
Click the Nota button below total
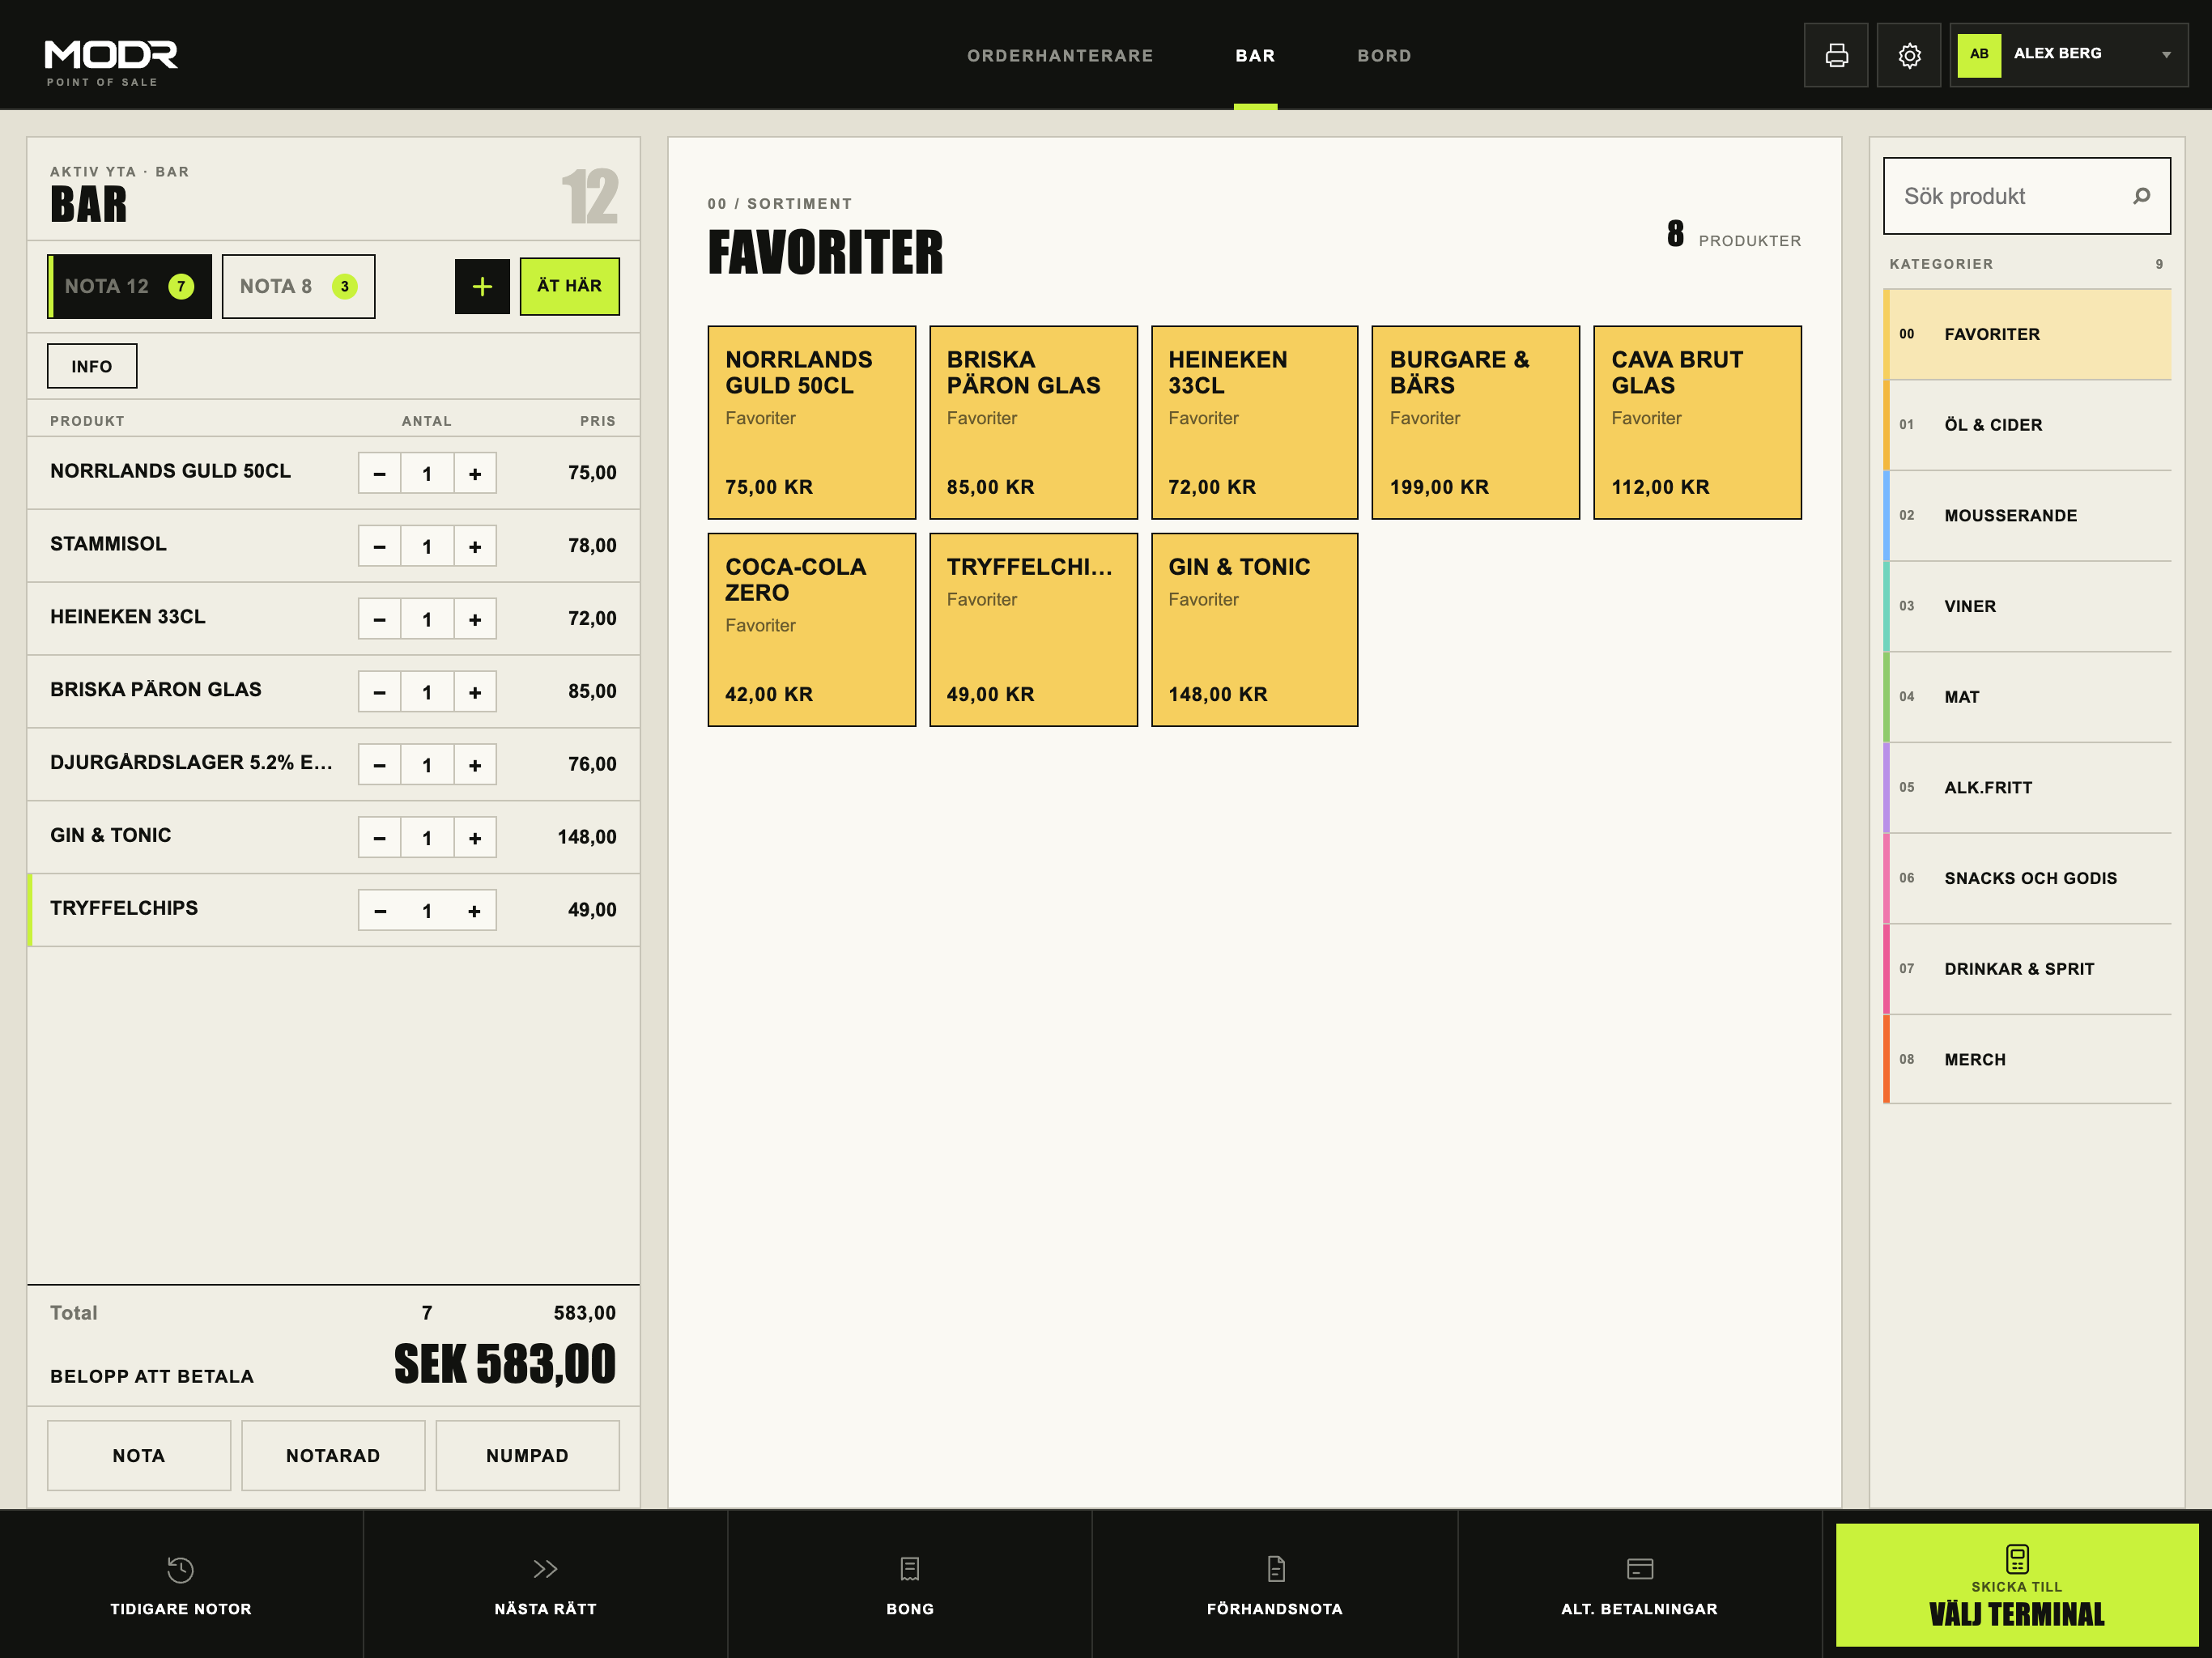pos(139,1455)
